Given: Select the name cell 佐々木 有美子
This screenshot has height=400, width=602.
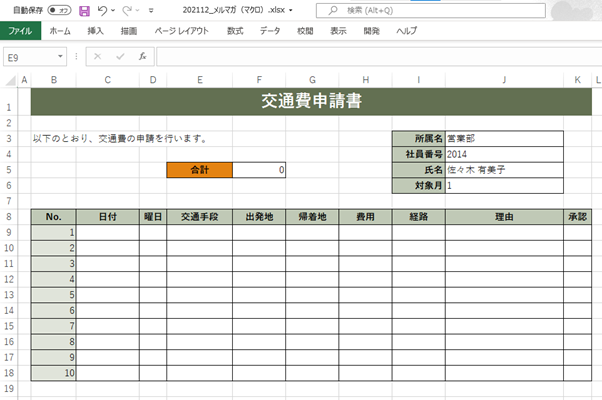Looking at the screenshot, I should (504, 170).
